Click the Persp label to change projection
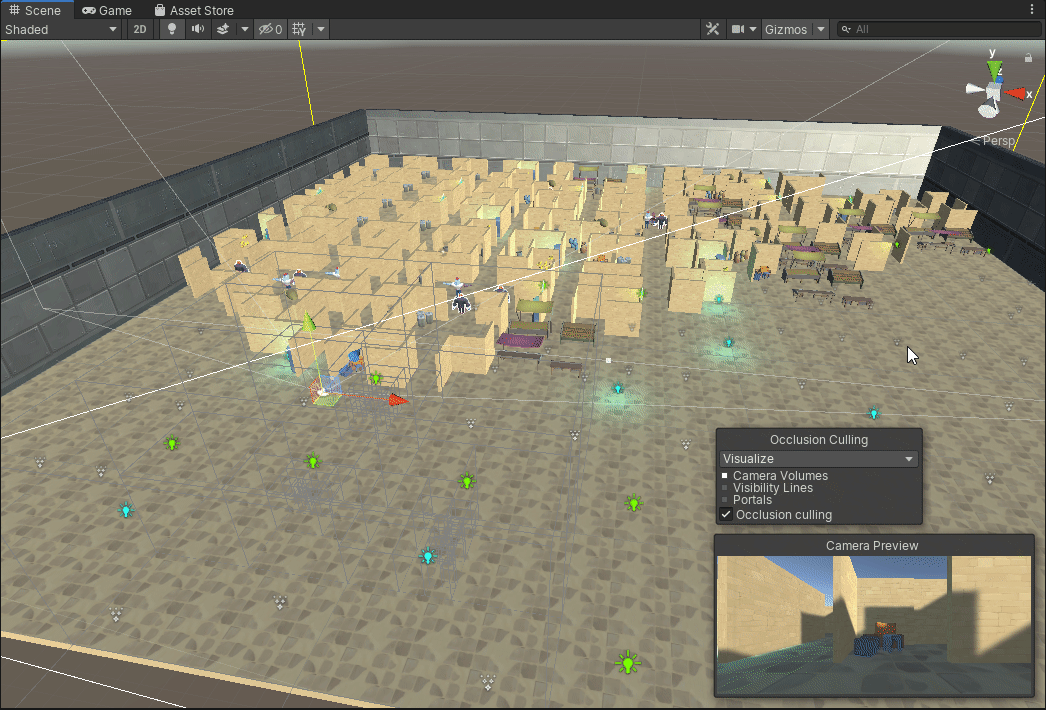The width and height of the screenshot is (1046, 710). tap(999, 141)
